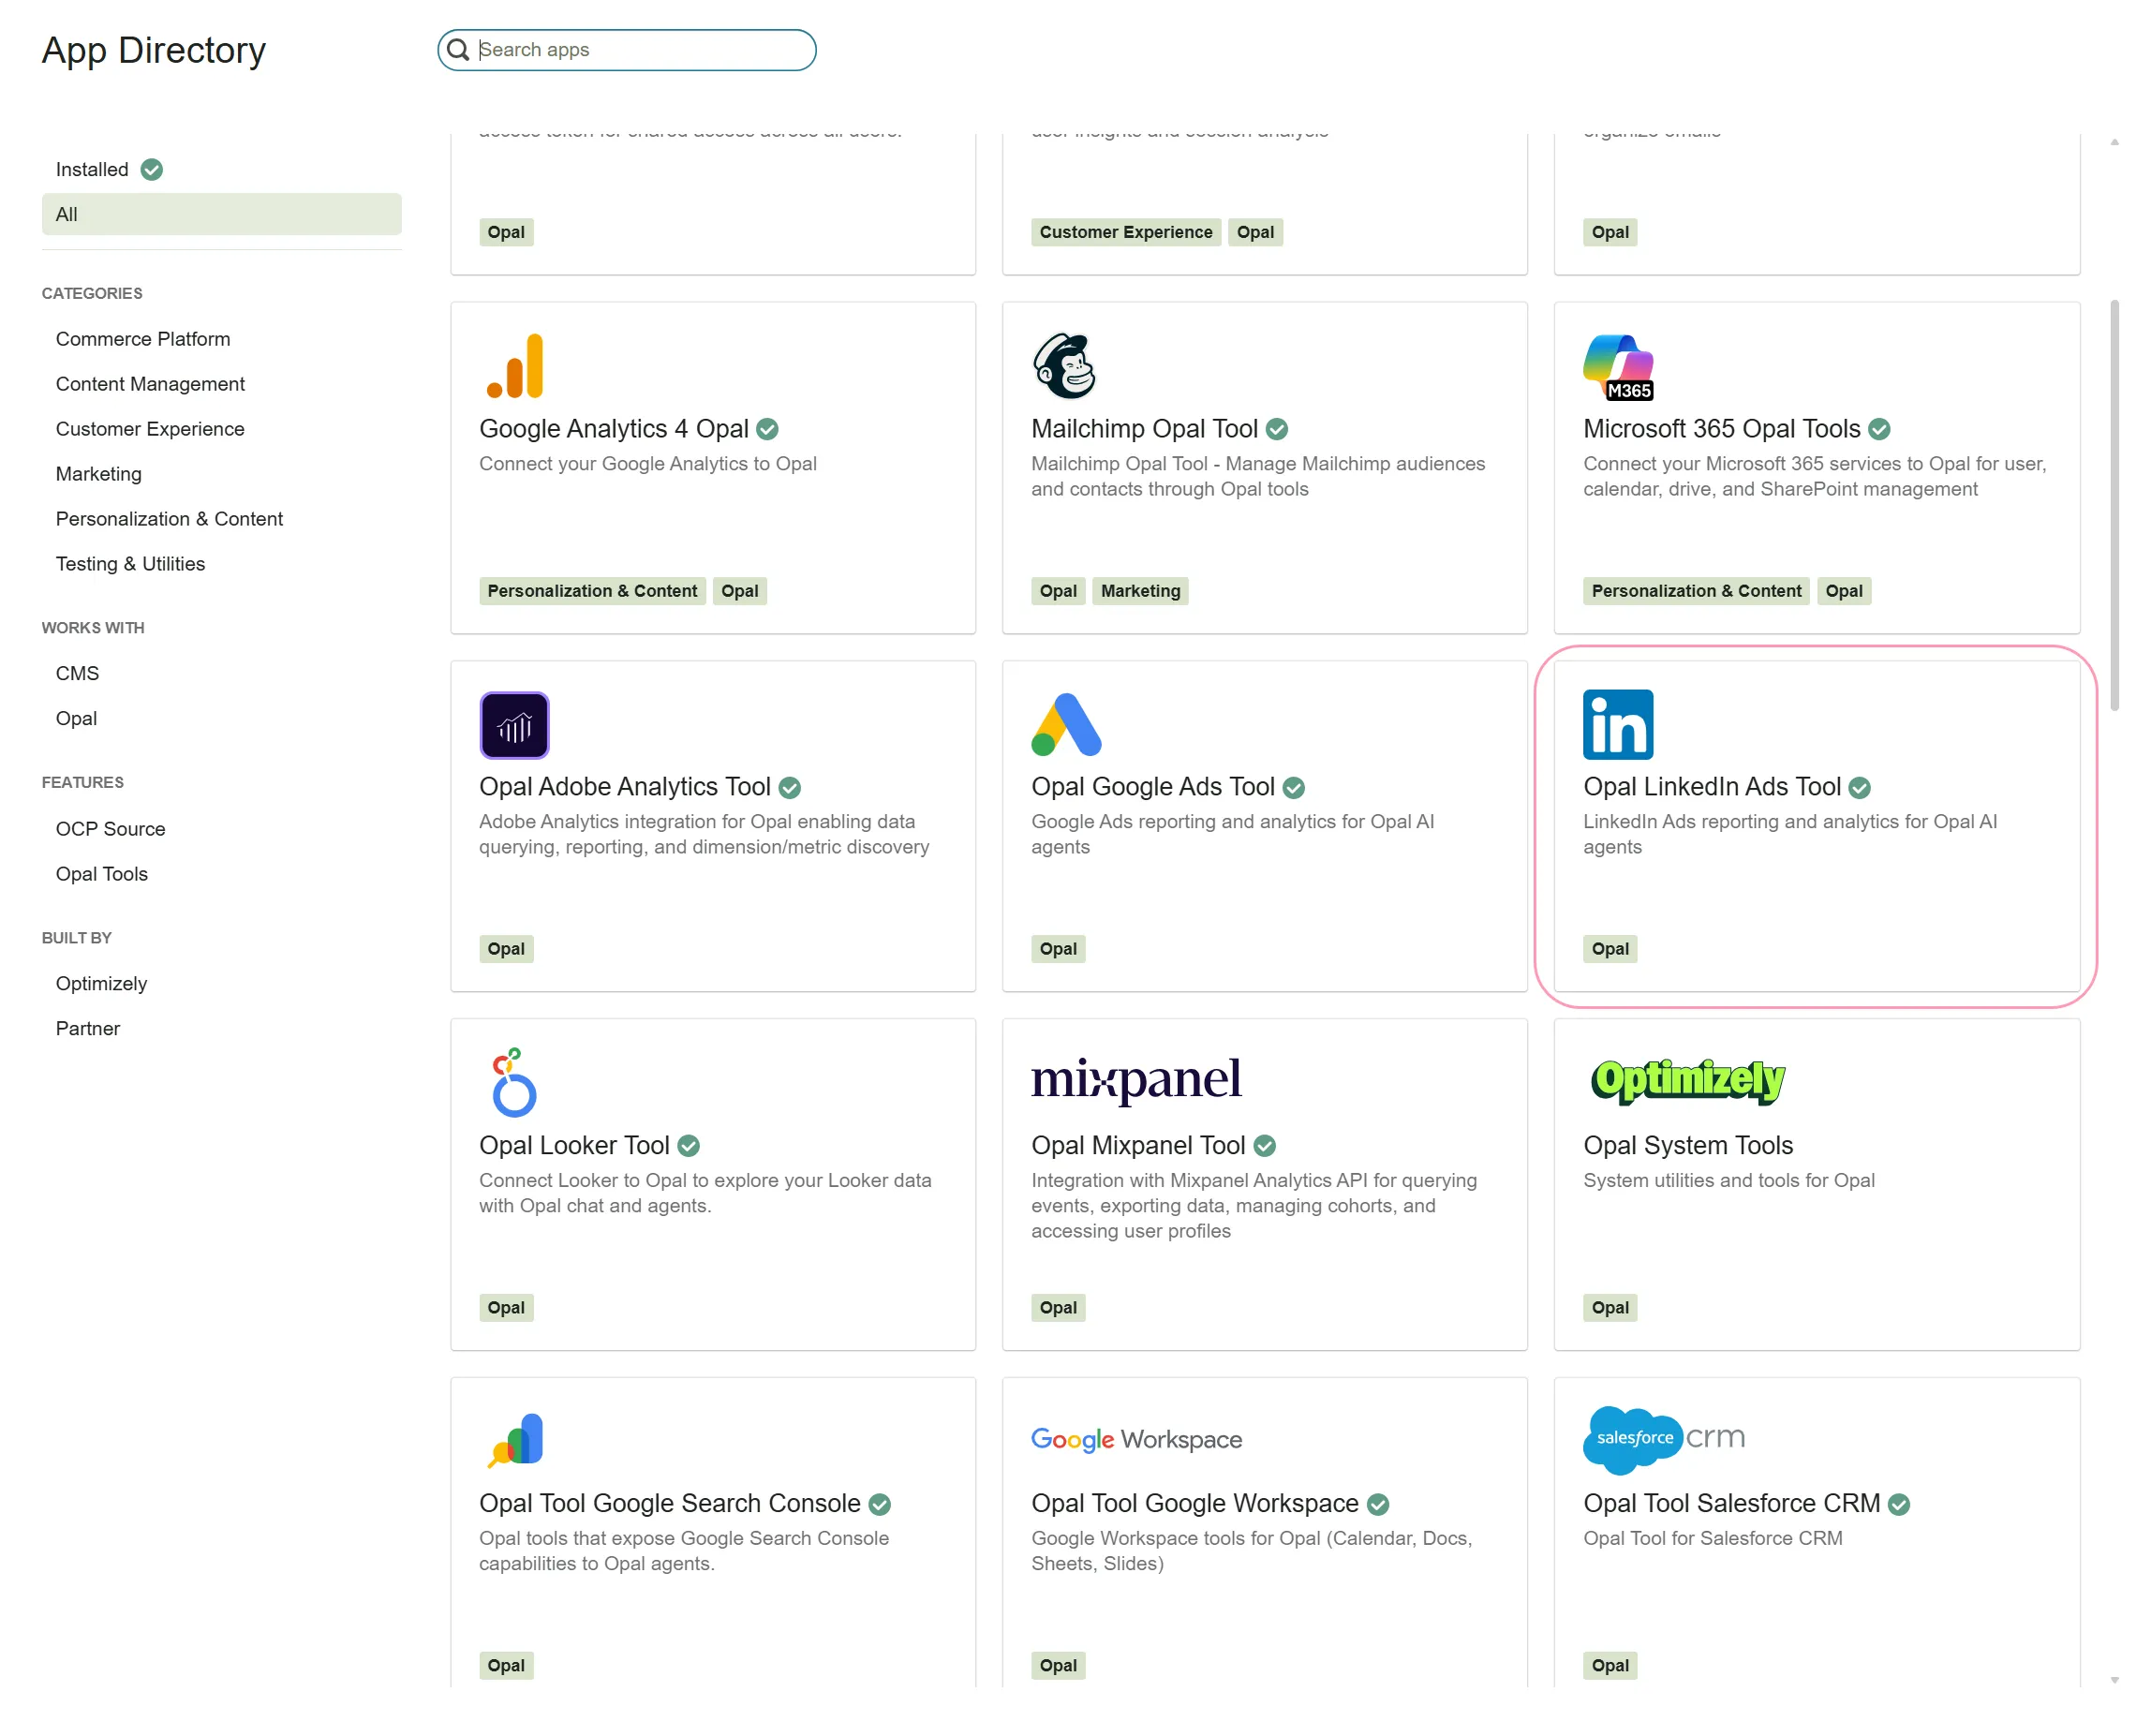
Task: Open the Opal Tool Google Search Console title
Action: [670, 1504]
